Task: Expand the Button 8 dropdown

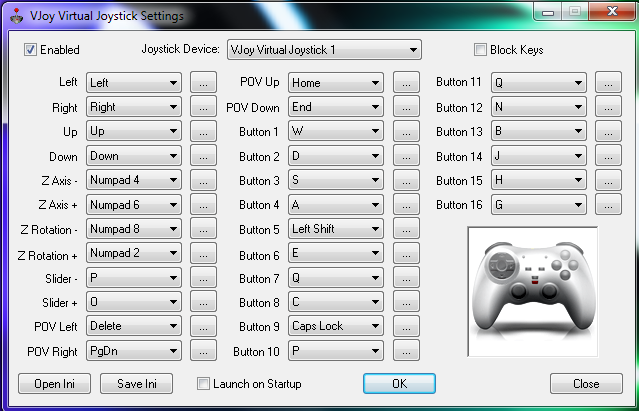Action: click(336, 302)
